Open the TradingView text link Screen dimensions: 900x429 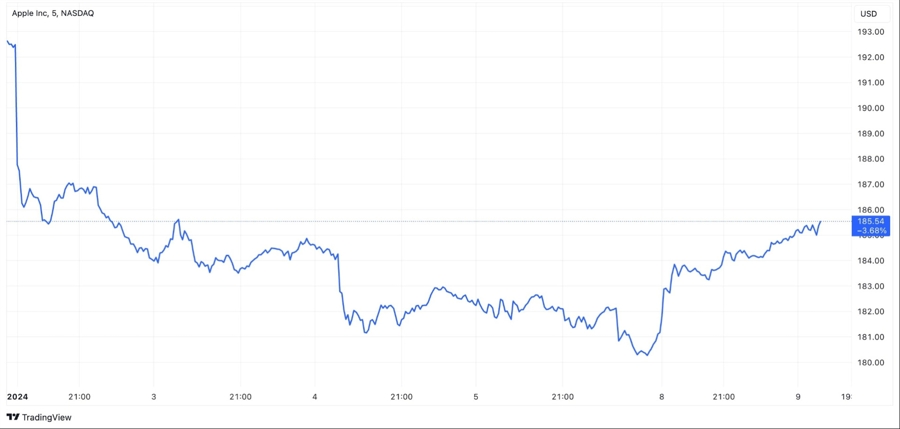[46, 417]
